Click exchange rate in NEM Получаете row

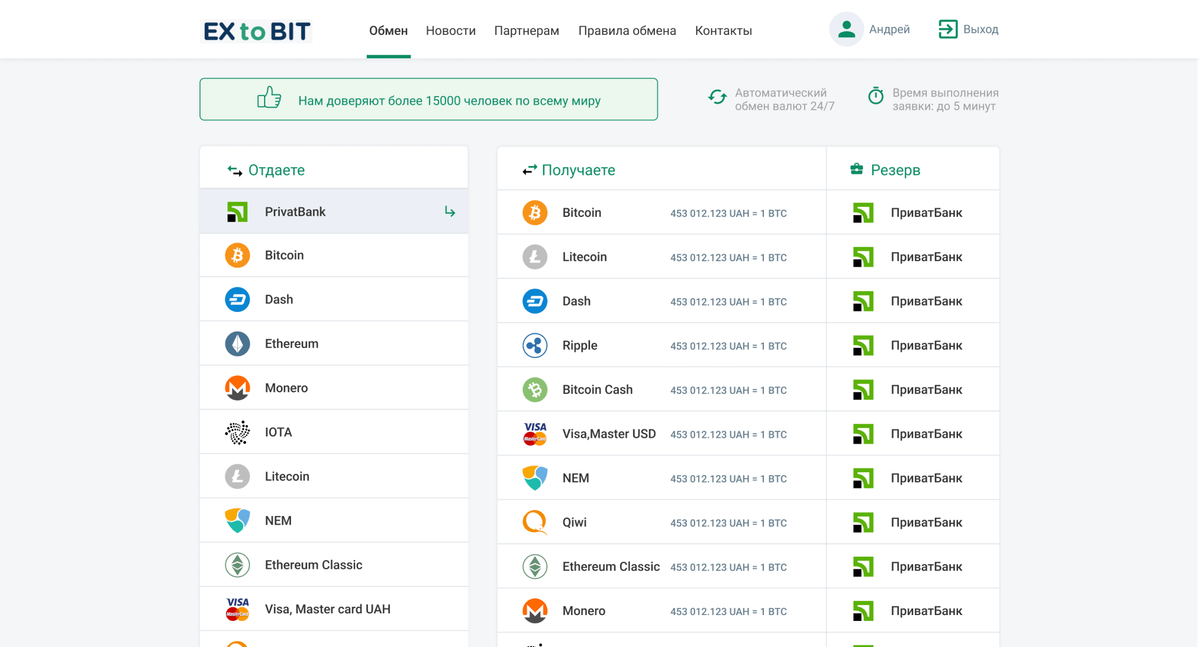tap(728, 479)
